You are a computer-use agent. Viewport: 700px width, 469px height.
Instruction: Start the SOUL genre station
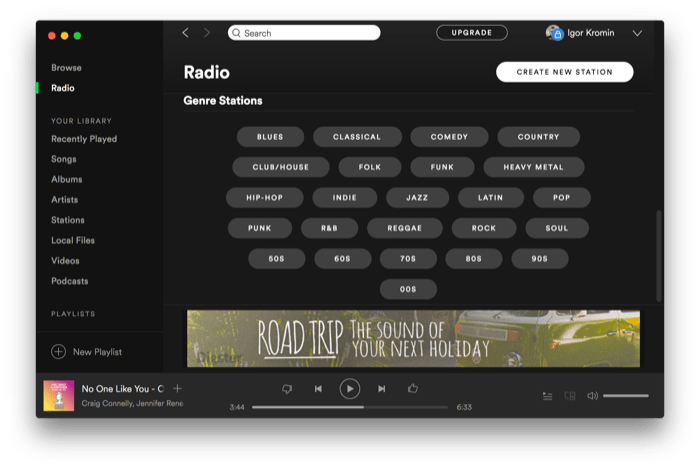click(557, 228)
